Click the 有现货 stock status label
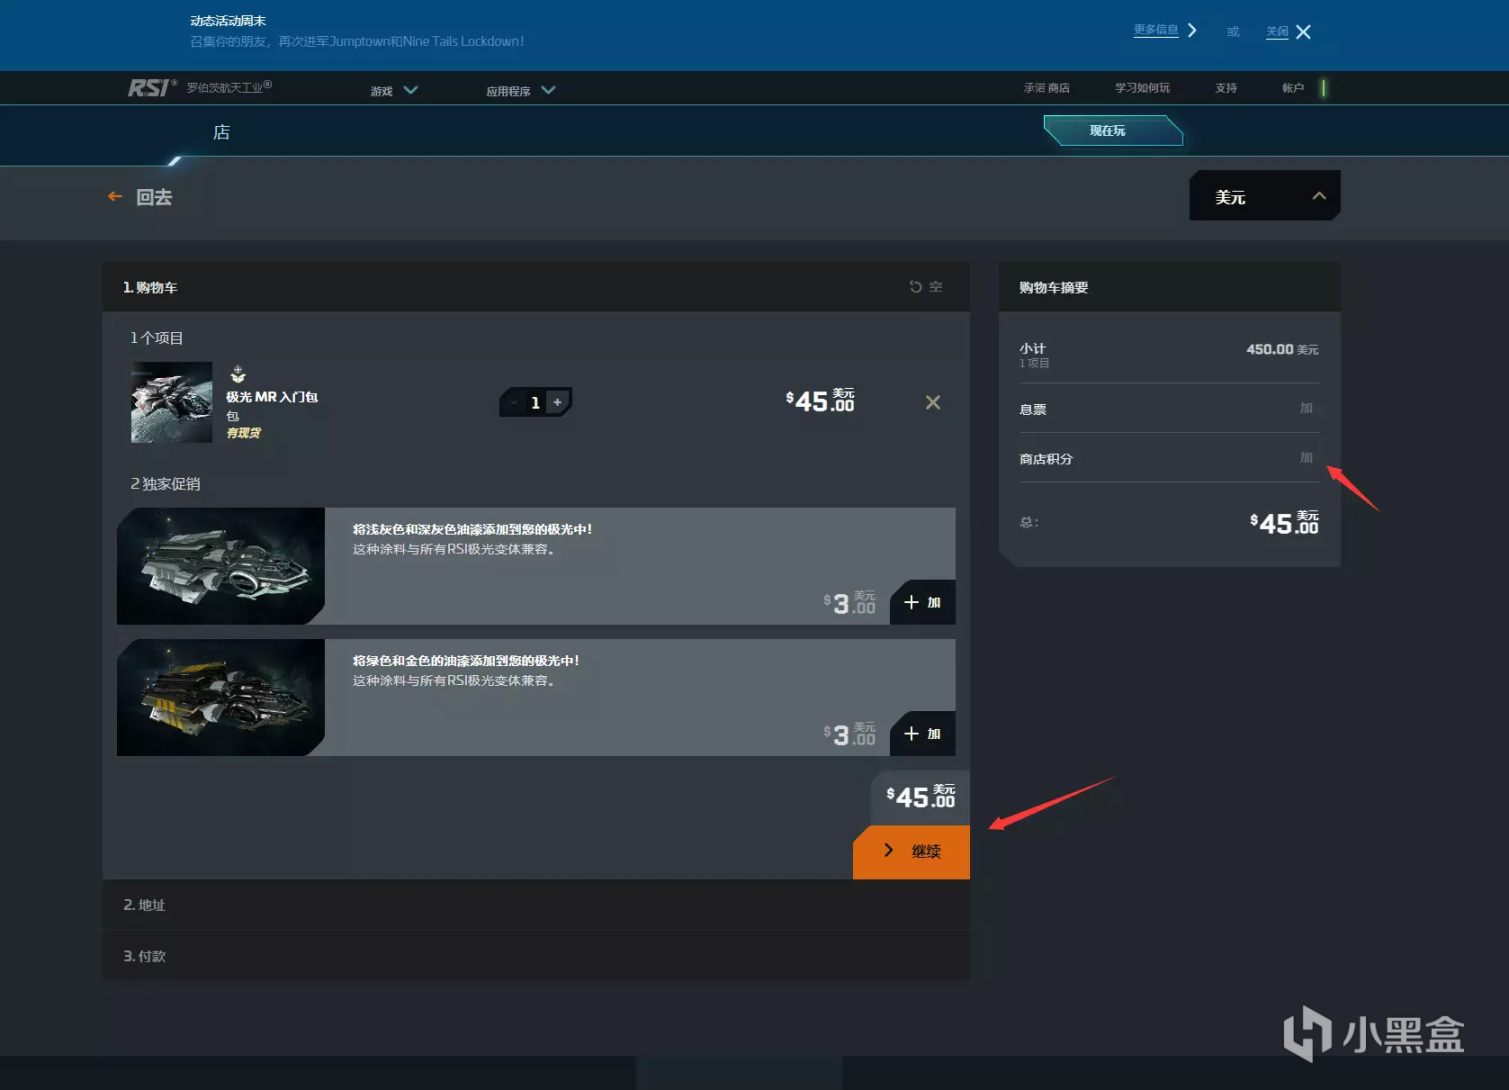Viewport: 1509px width, 1090px height. pos(243,433)
